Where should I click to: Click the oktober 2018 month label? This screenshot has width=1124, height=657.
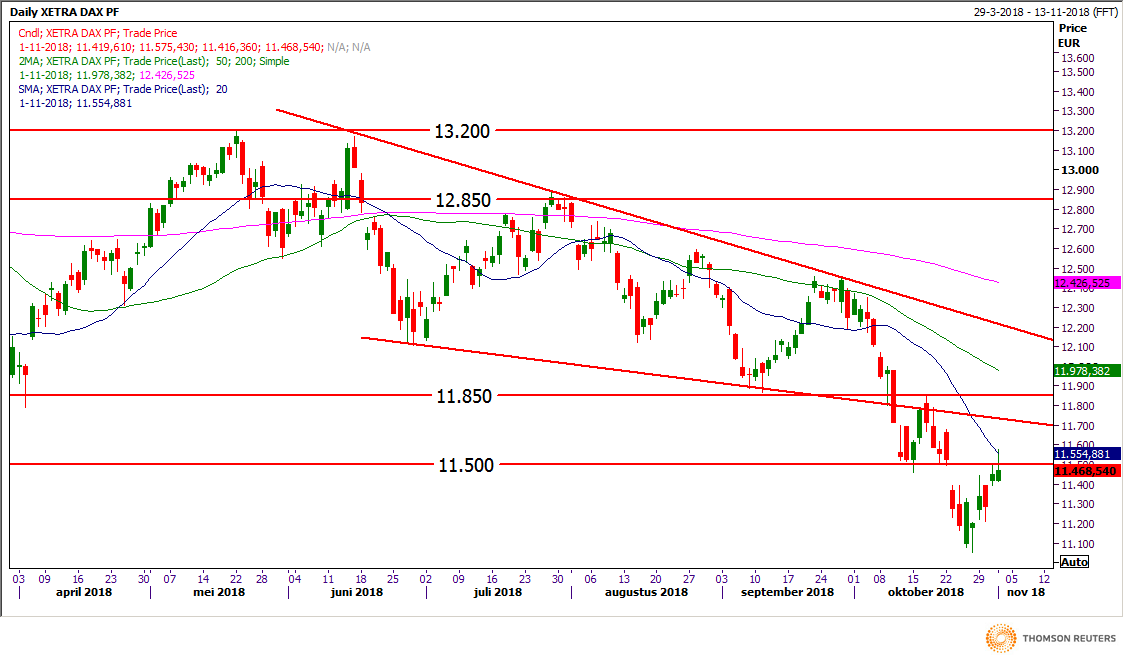point(925,592)
